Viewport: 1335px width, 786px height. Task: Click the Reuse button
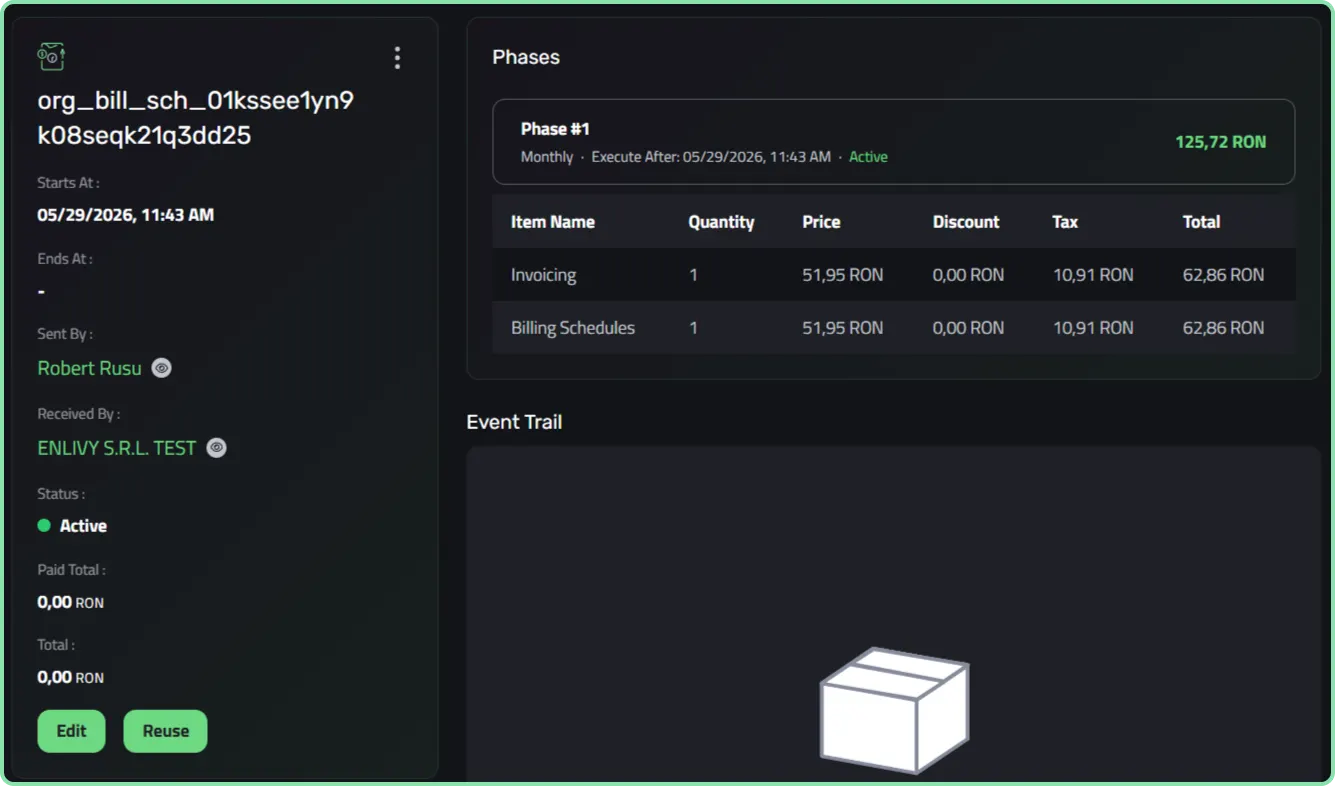(x=165, y=731)
